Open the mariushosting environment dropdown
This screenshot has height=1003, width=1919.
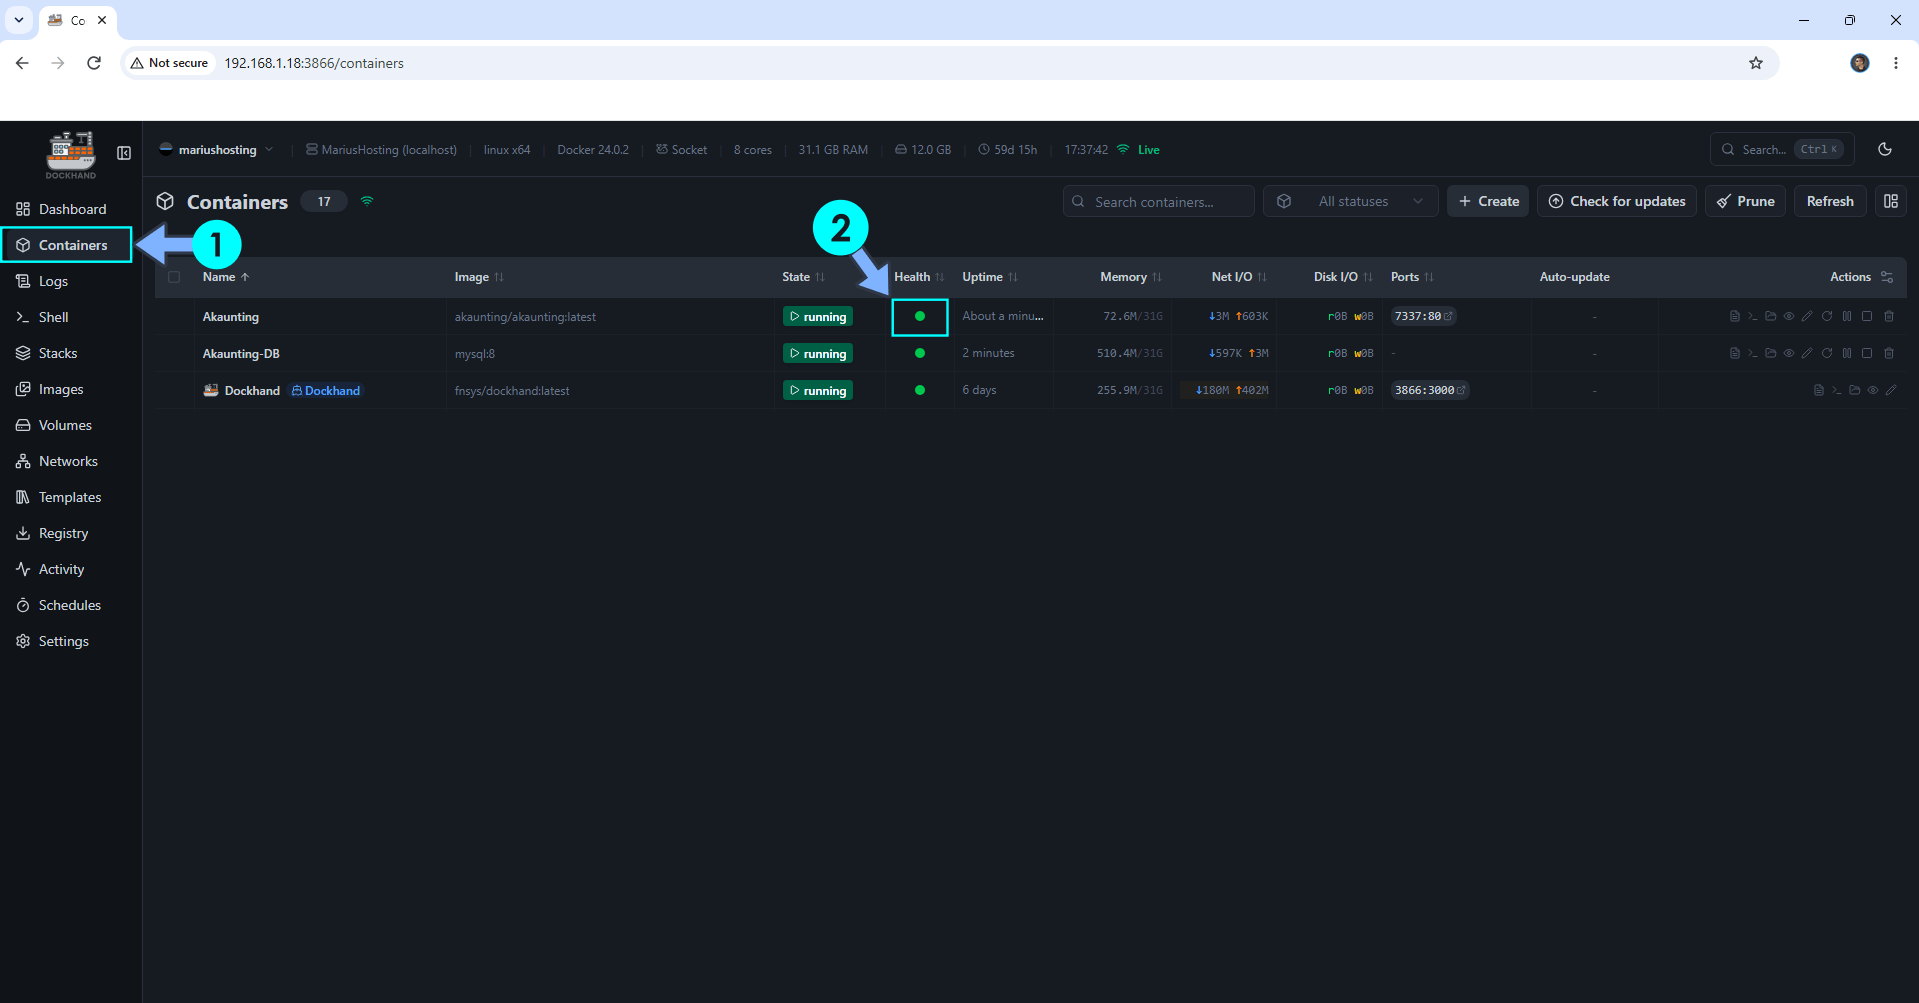pyautogui.click(x=216, y=150)
